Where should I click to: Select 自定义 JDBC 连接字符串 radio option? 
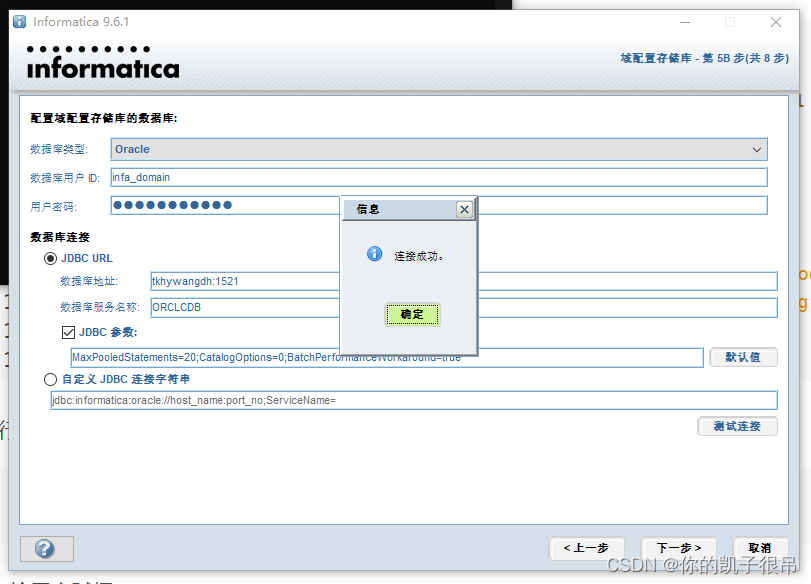pyautogui.click(x=50, y=380)
